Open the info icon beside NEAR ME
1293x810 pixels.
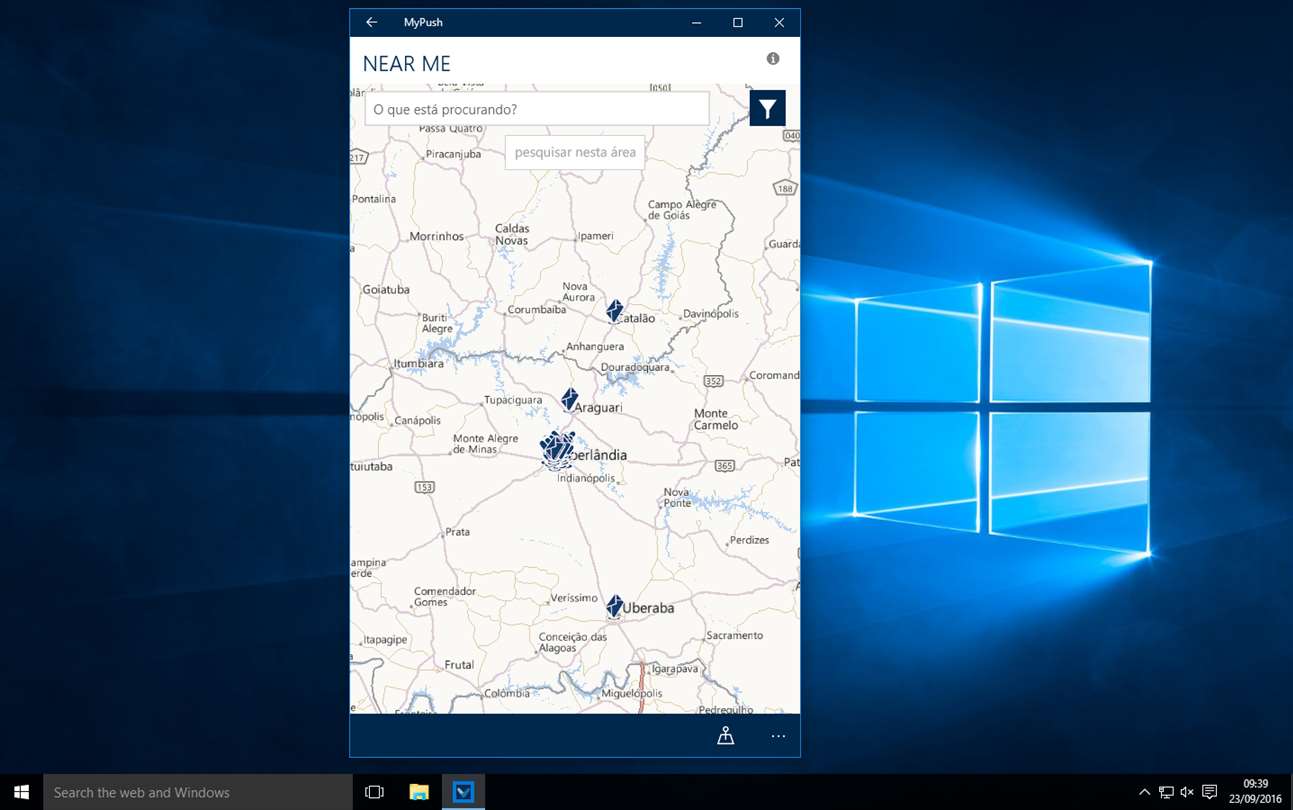[773, 59]
